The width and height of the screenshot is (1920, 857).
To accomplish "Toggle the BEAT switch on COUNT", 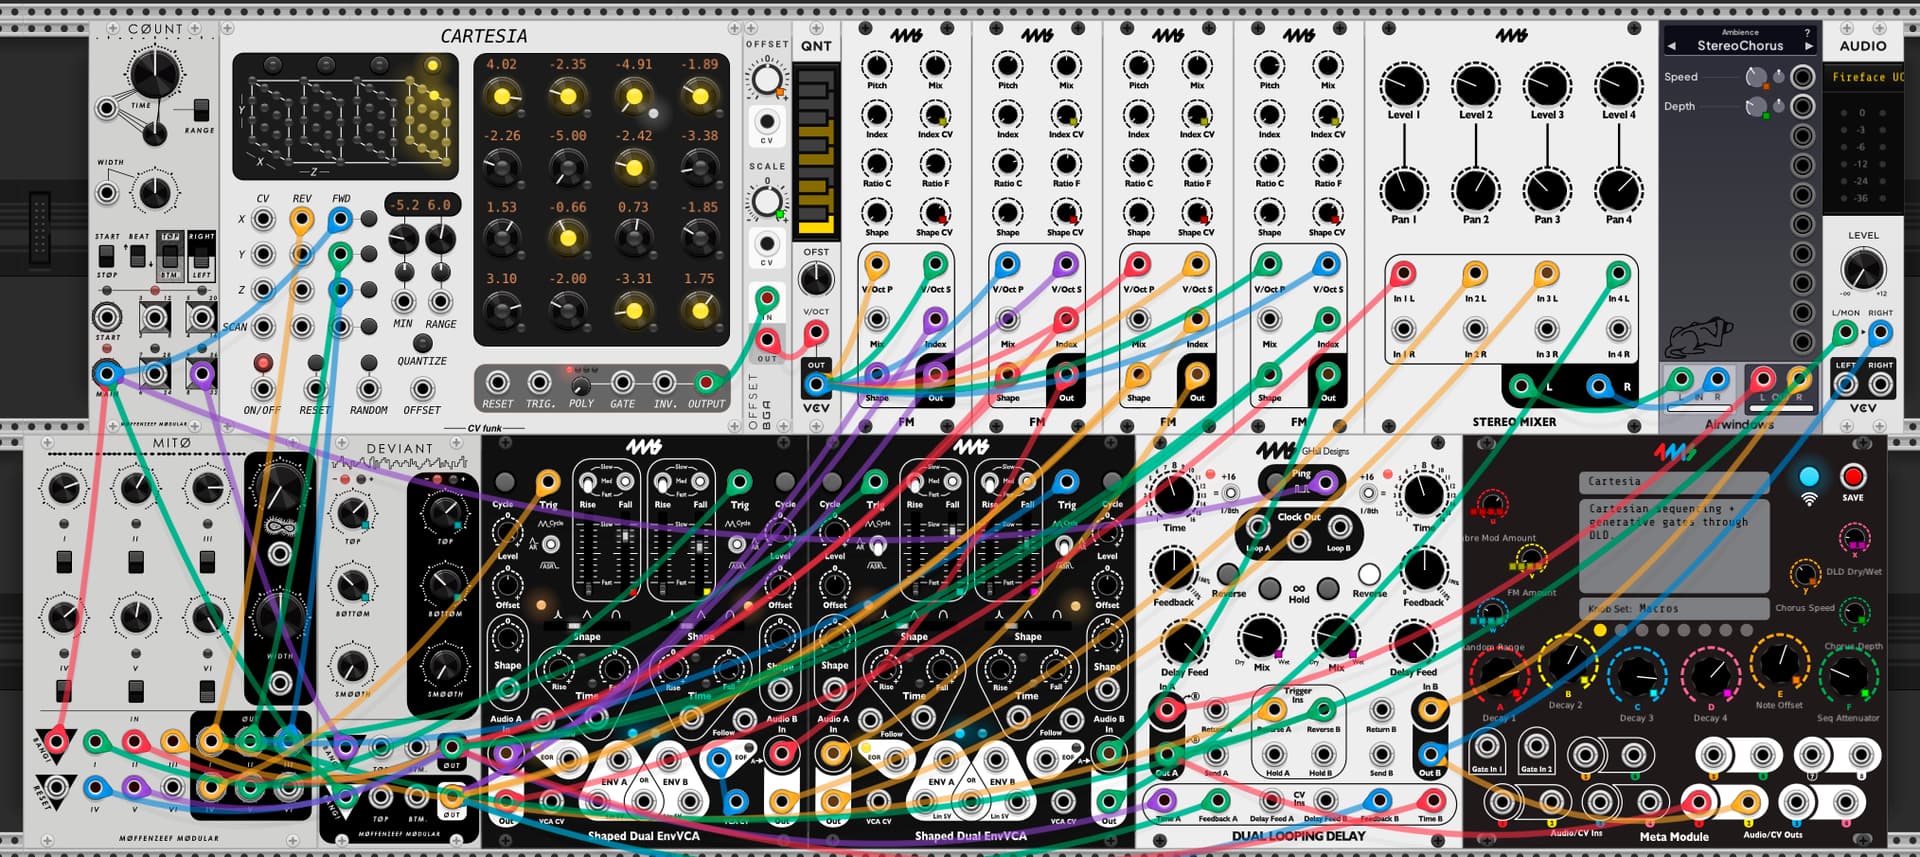I will click(138, 256).
